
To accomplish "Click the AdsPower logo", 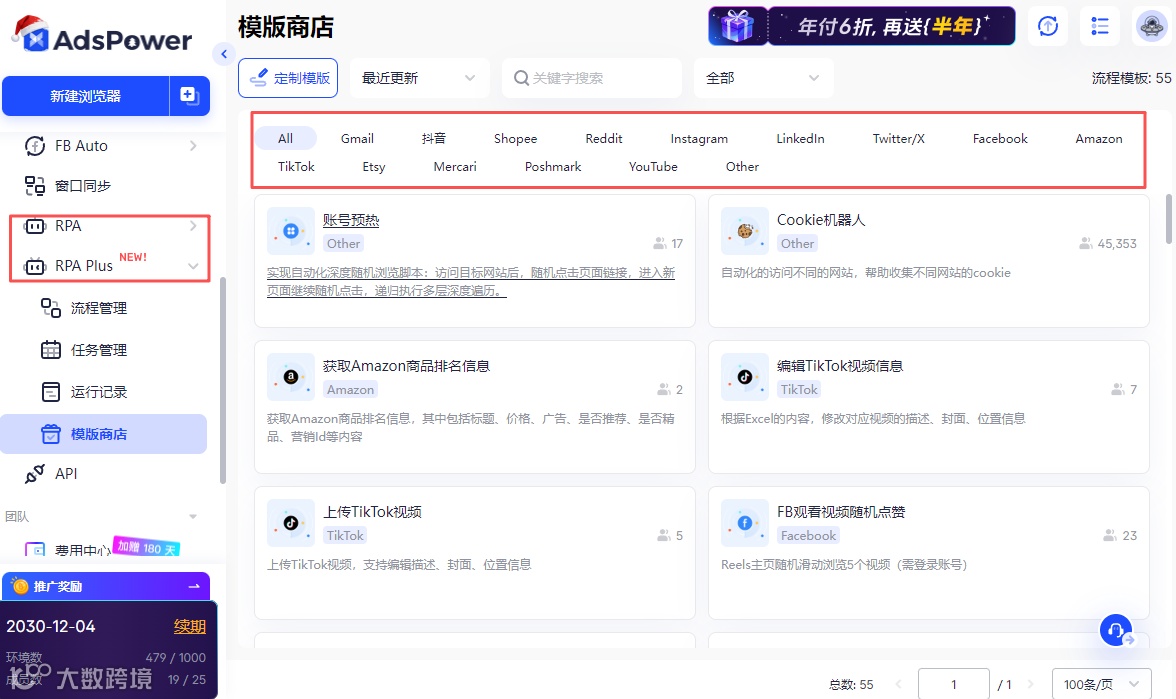I will point(103,35).
